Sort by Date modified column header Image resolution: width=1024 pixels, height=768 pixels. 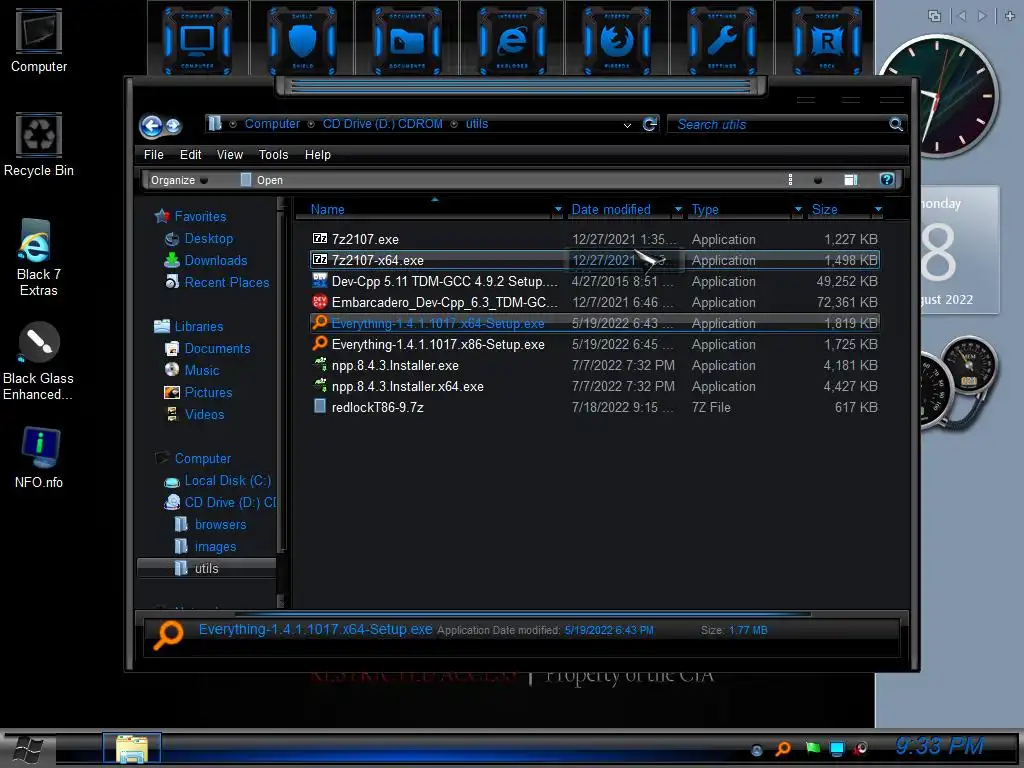tap(611, 210)
